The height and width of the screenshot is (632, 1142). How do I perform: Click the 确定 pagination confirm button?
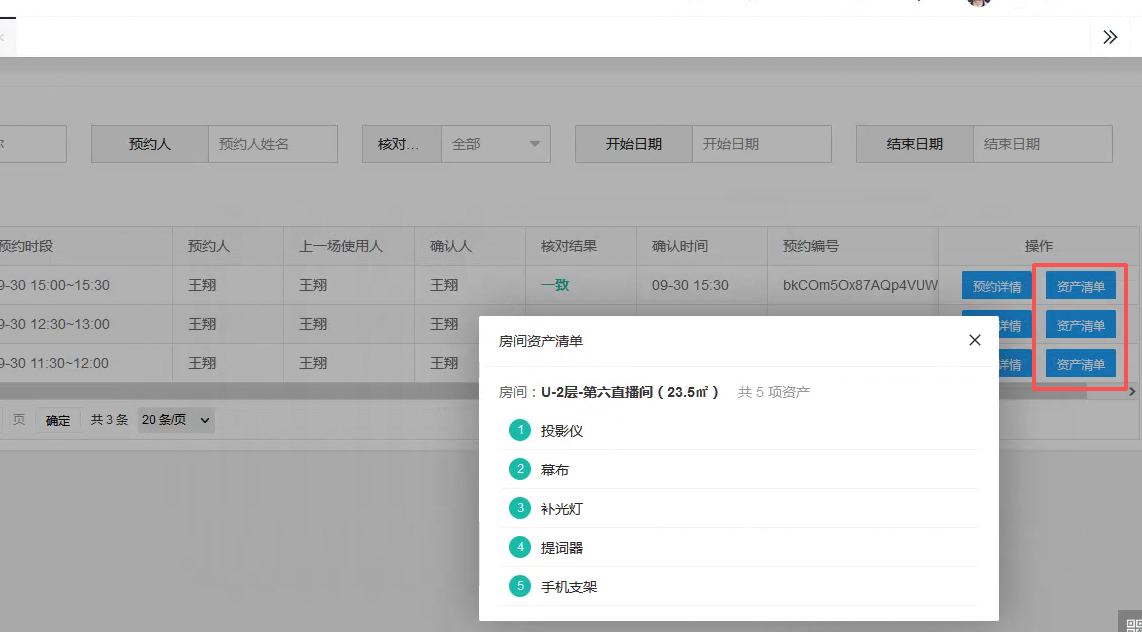58,420
